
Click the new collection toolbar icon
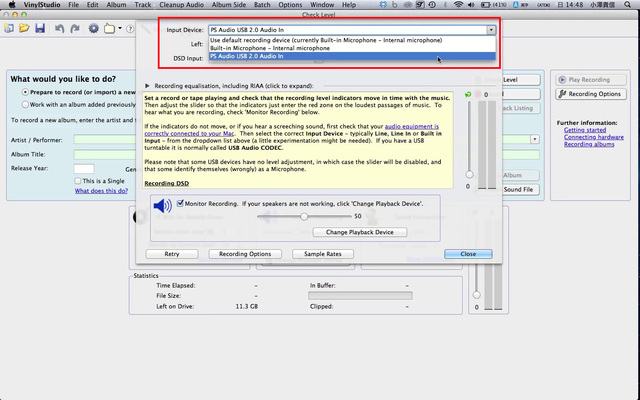(9, 29)
